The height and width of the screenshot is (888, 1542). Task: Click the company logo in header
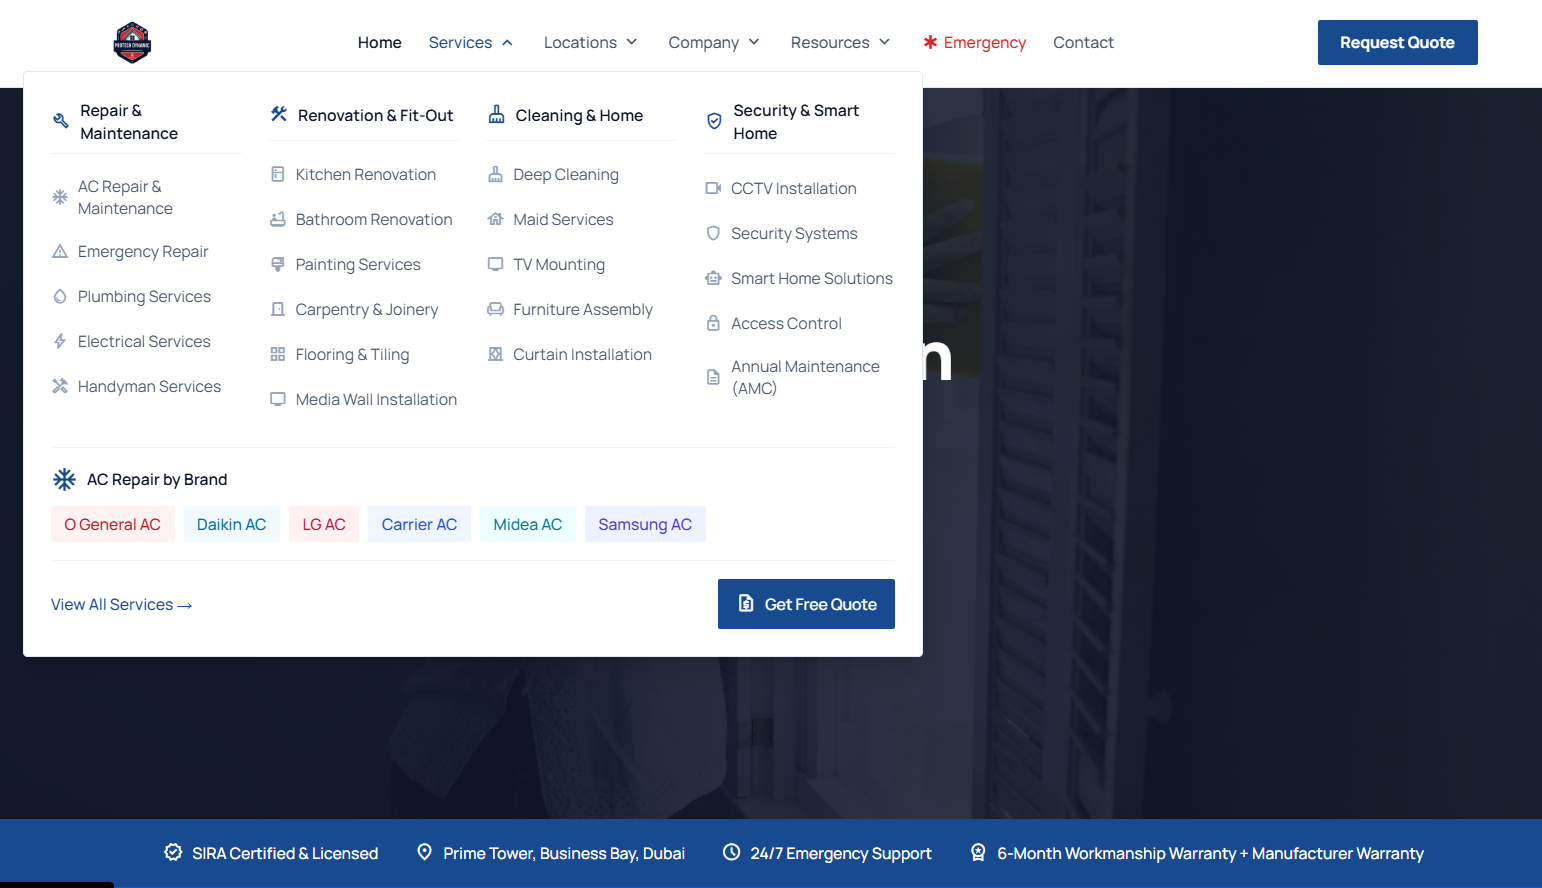(132, 43)
